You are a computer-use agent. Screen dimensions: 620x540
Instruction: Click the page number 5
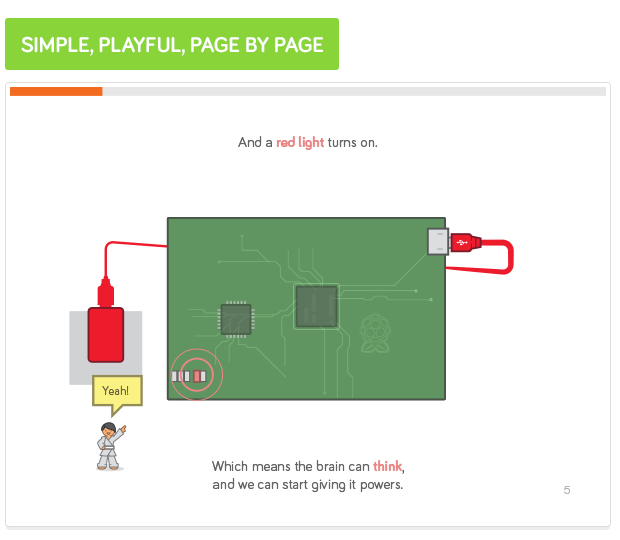pyautogui.click(x=567, y=490)
